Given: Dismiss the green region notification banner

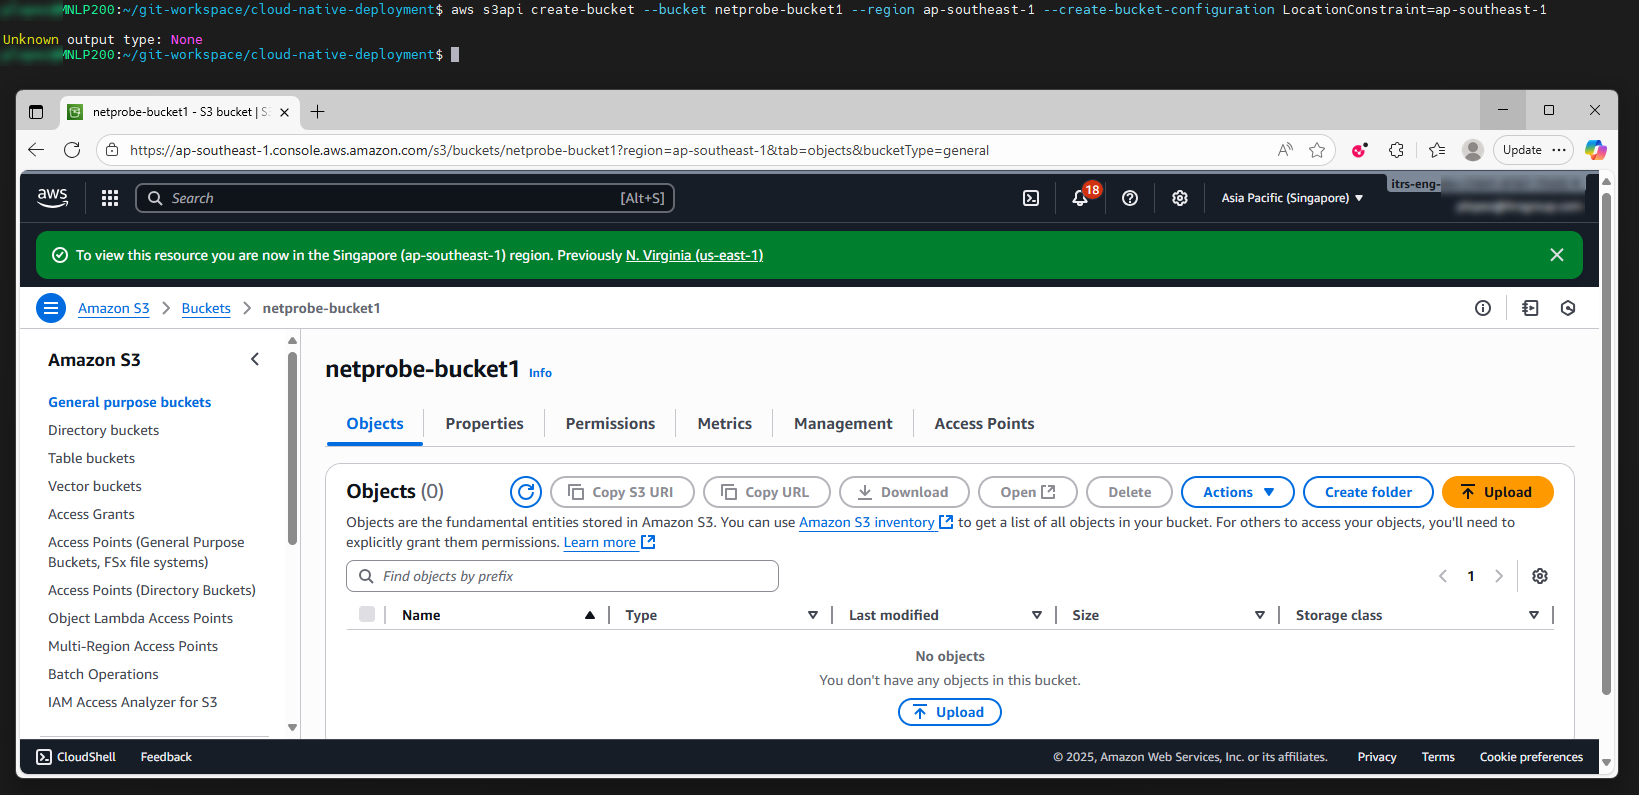Looking at the screenshot, I should pyautogui.click(x=1557, y=255).
